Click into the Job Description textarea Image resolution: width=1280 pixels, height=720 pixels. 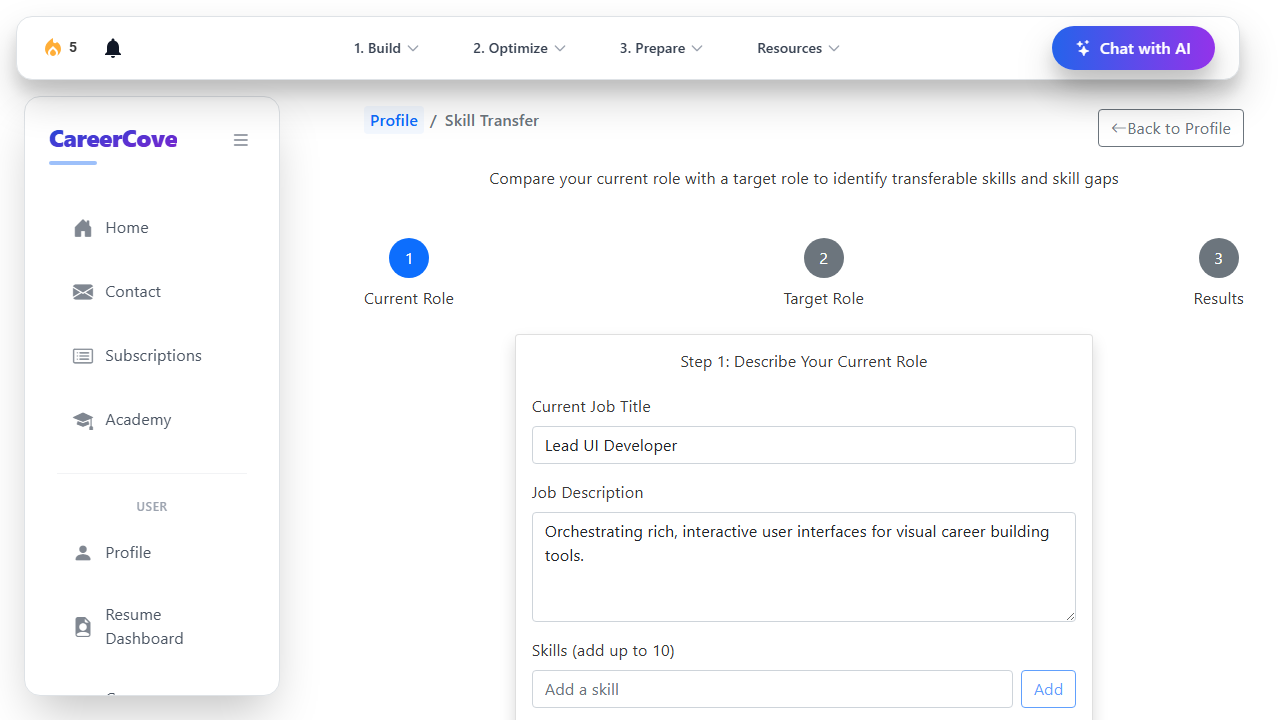point(804,567)
